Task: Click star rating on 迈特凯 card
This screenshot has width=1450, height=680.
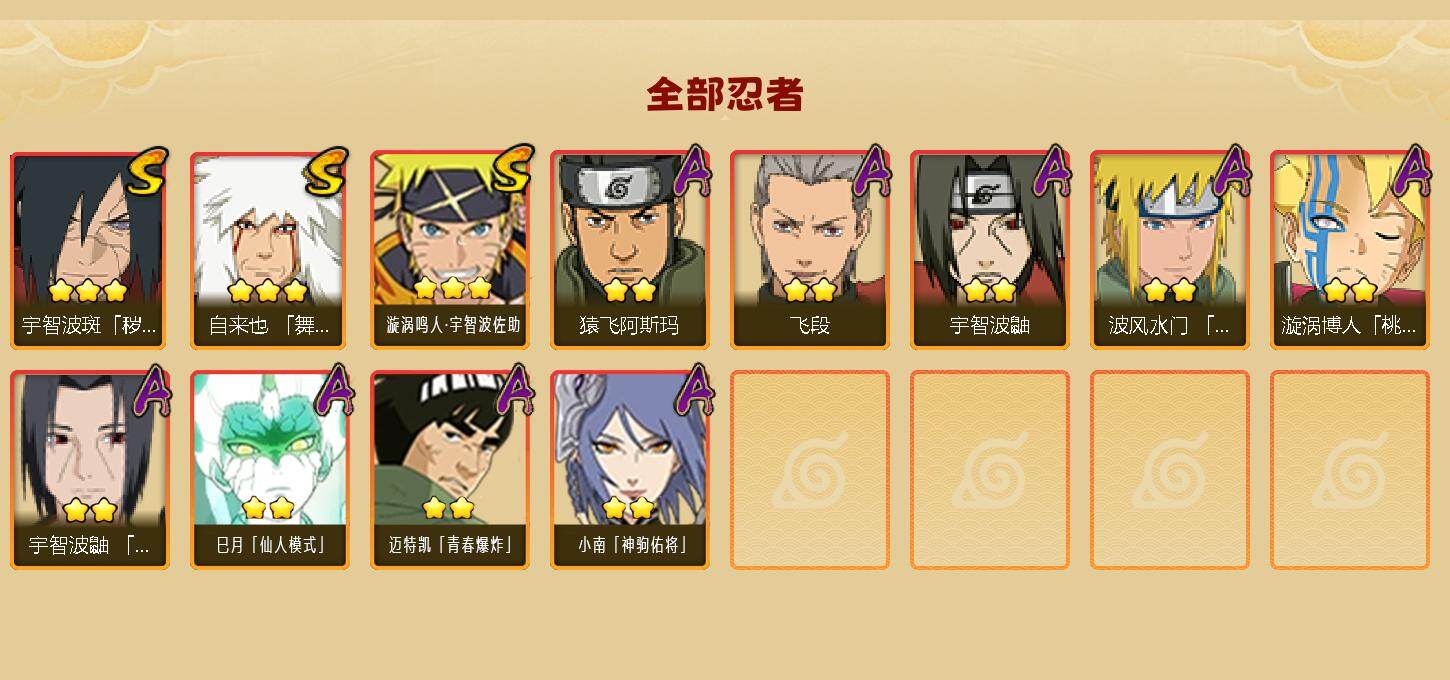Action: [448, 508]
